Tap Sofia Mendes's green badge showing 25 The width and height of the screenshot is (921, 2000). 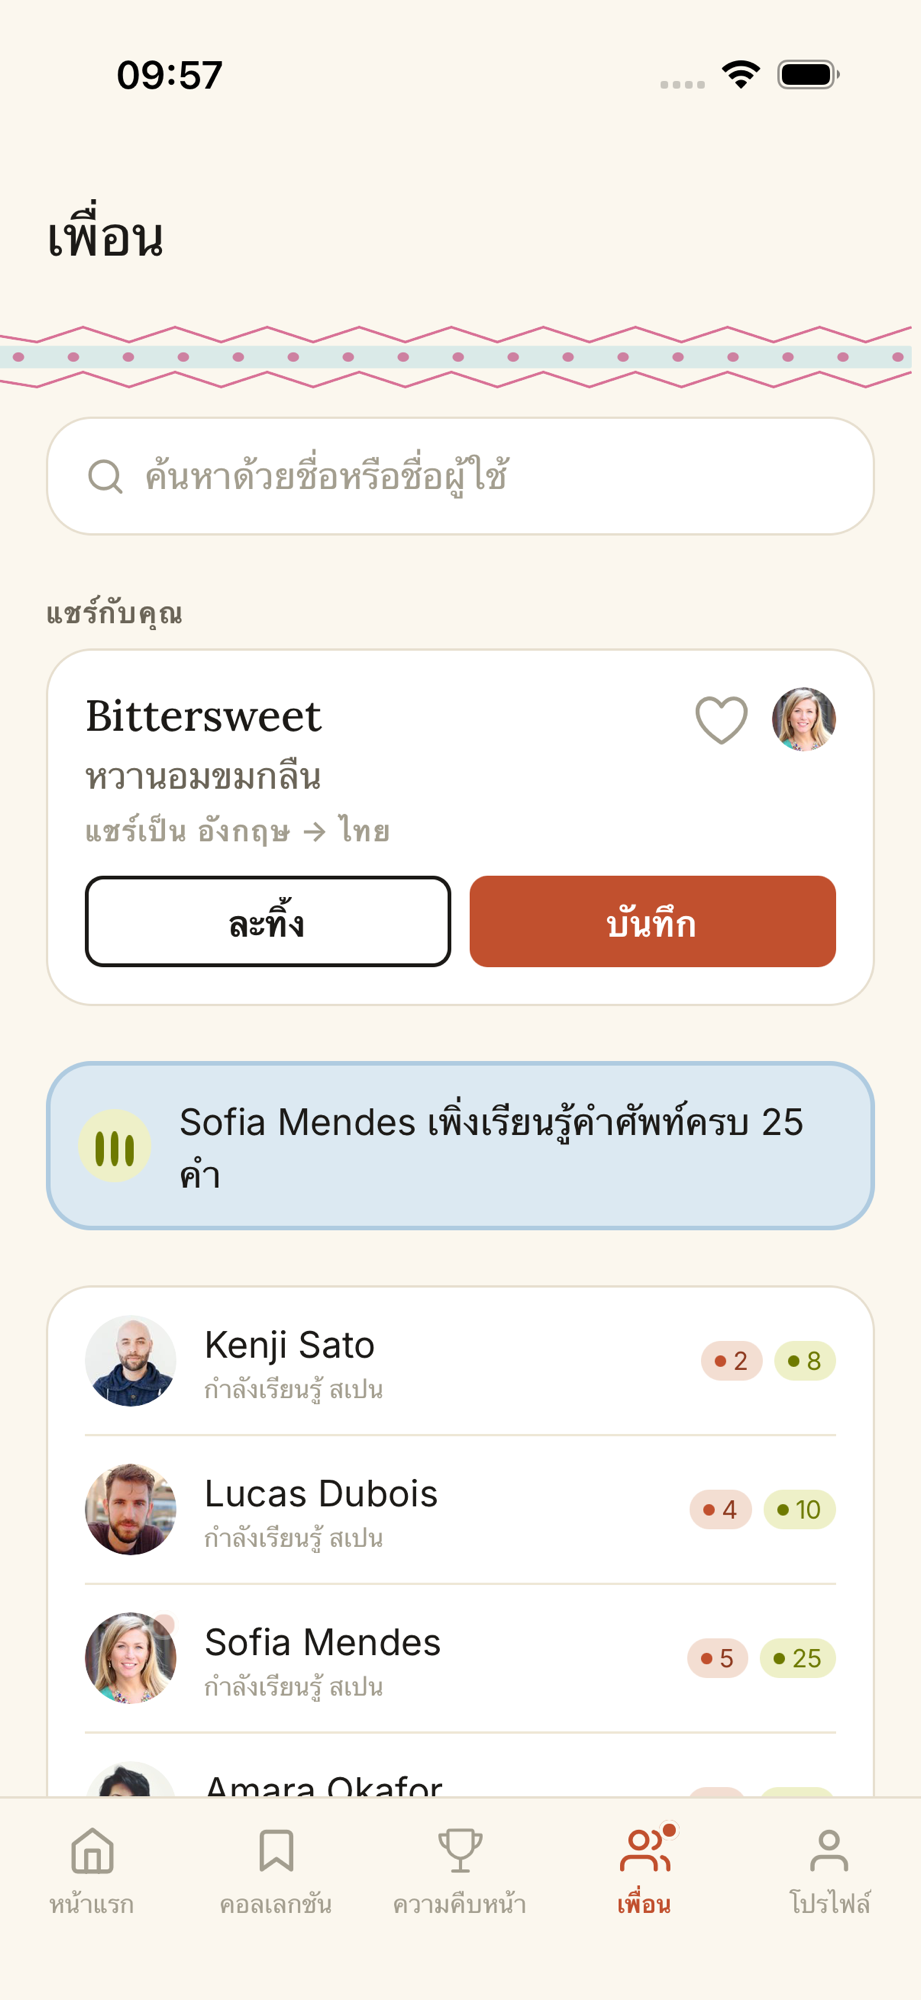click(798, 1658)
